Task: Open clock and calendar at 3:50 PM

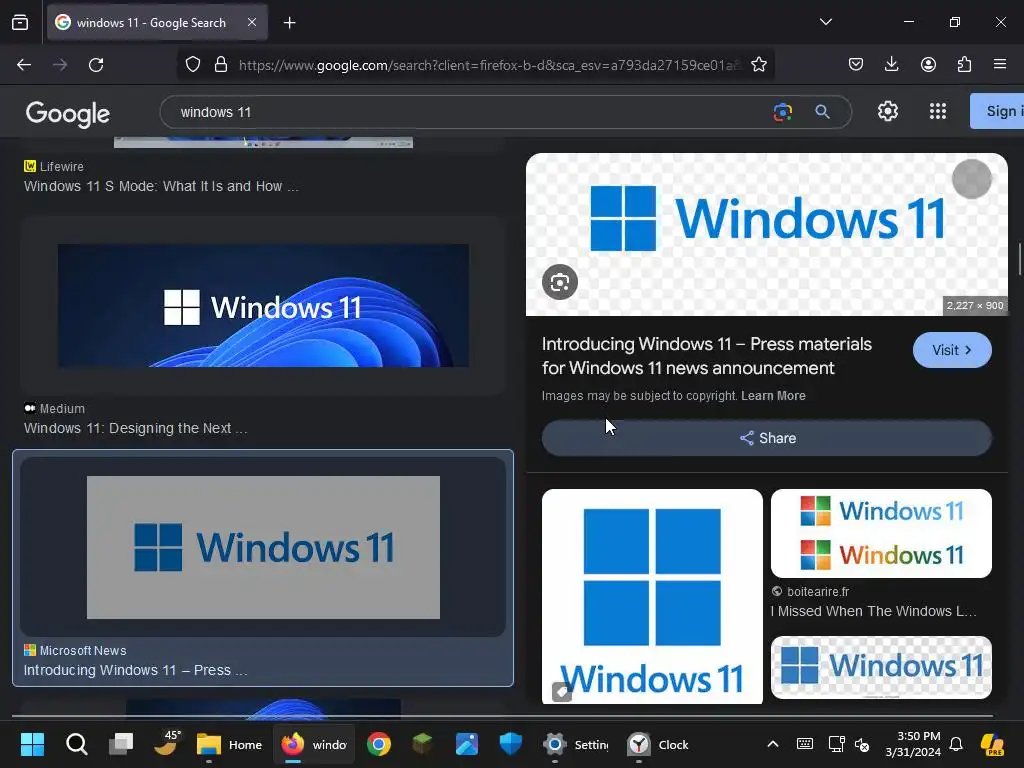Action: [913, 744]
